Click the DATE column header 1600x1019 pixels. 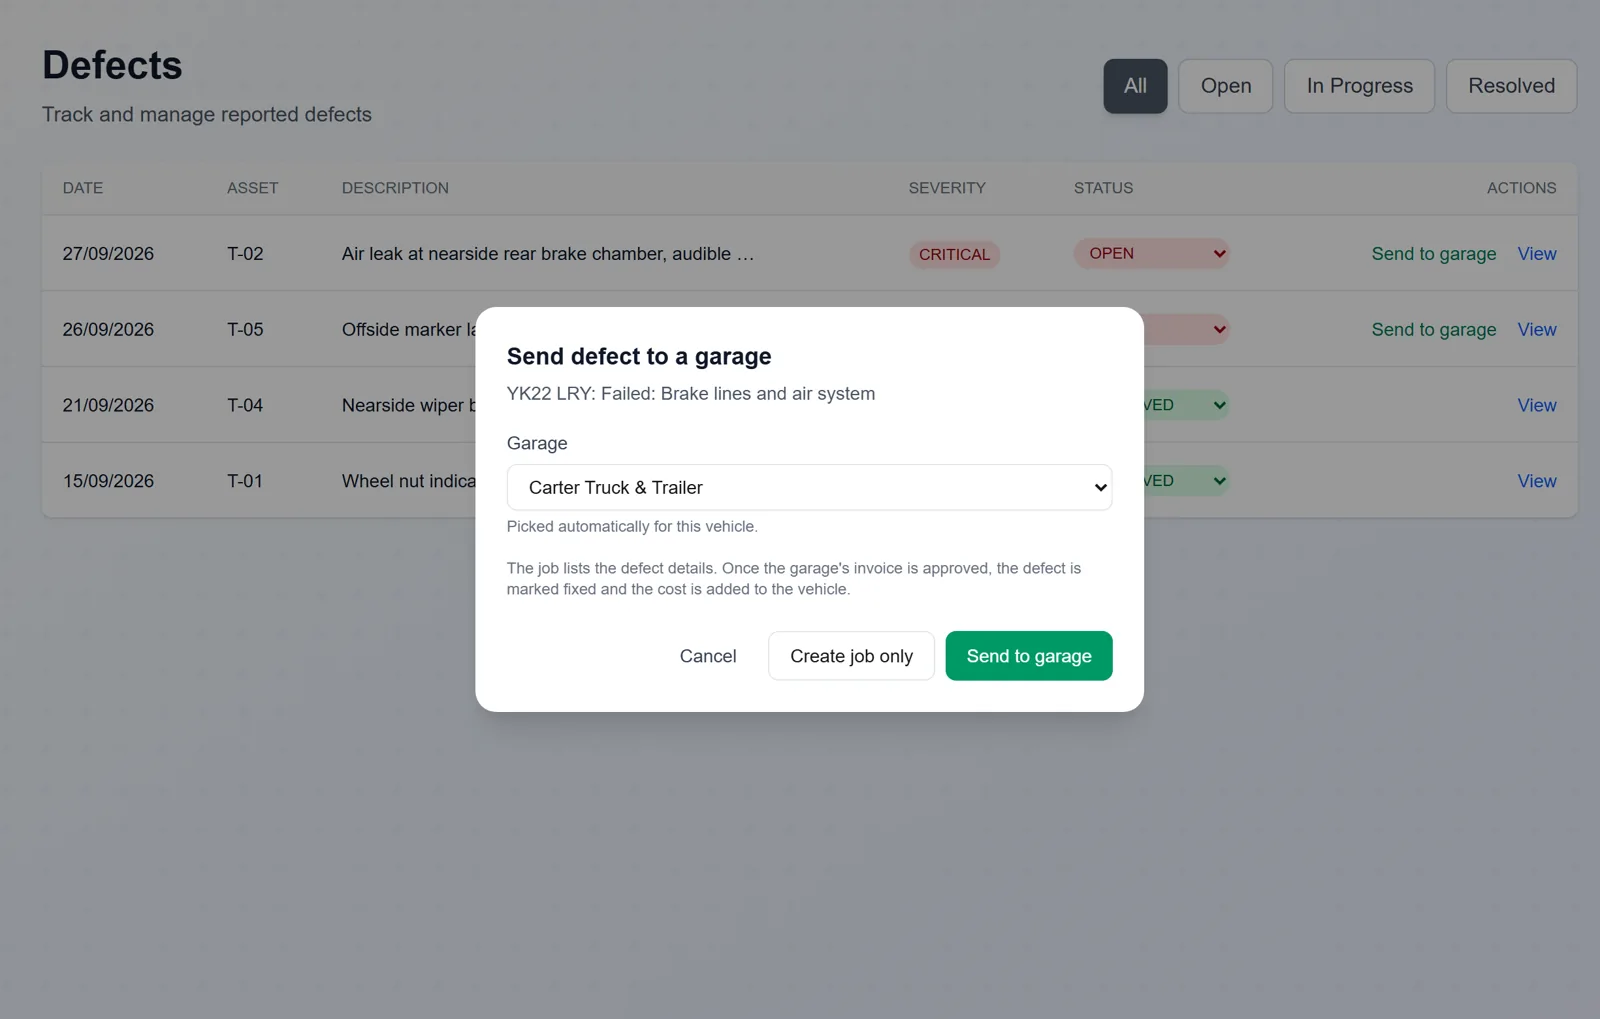[x=83, y=188]
